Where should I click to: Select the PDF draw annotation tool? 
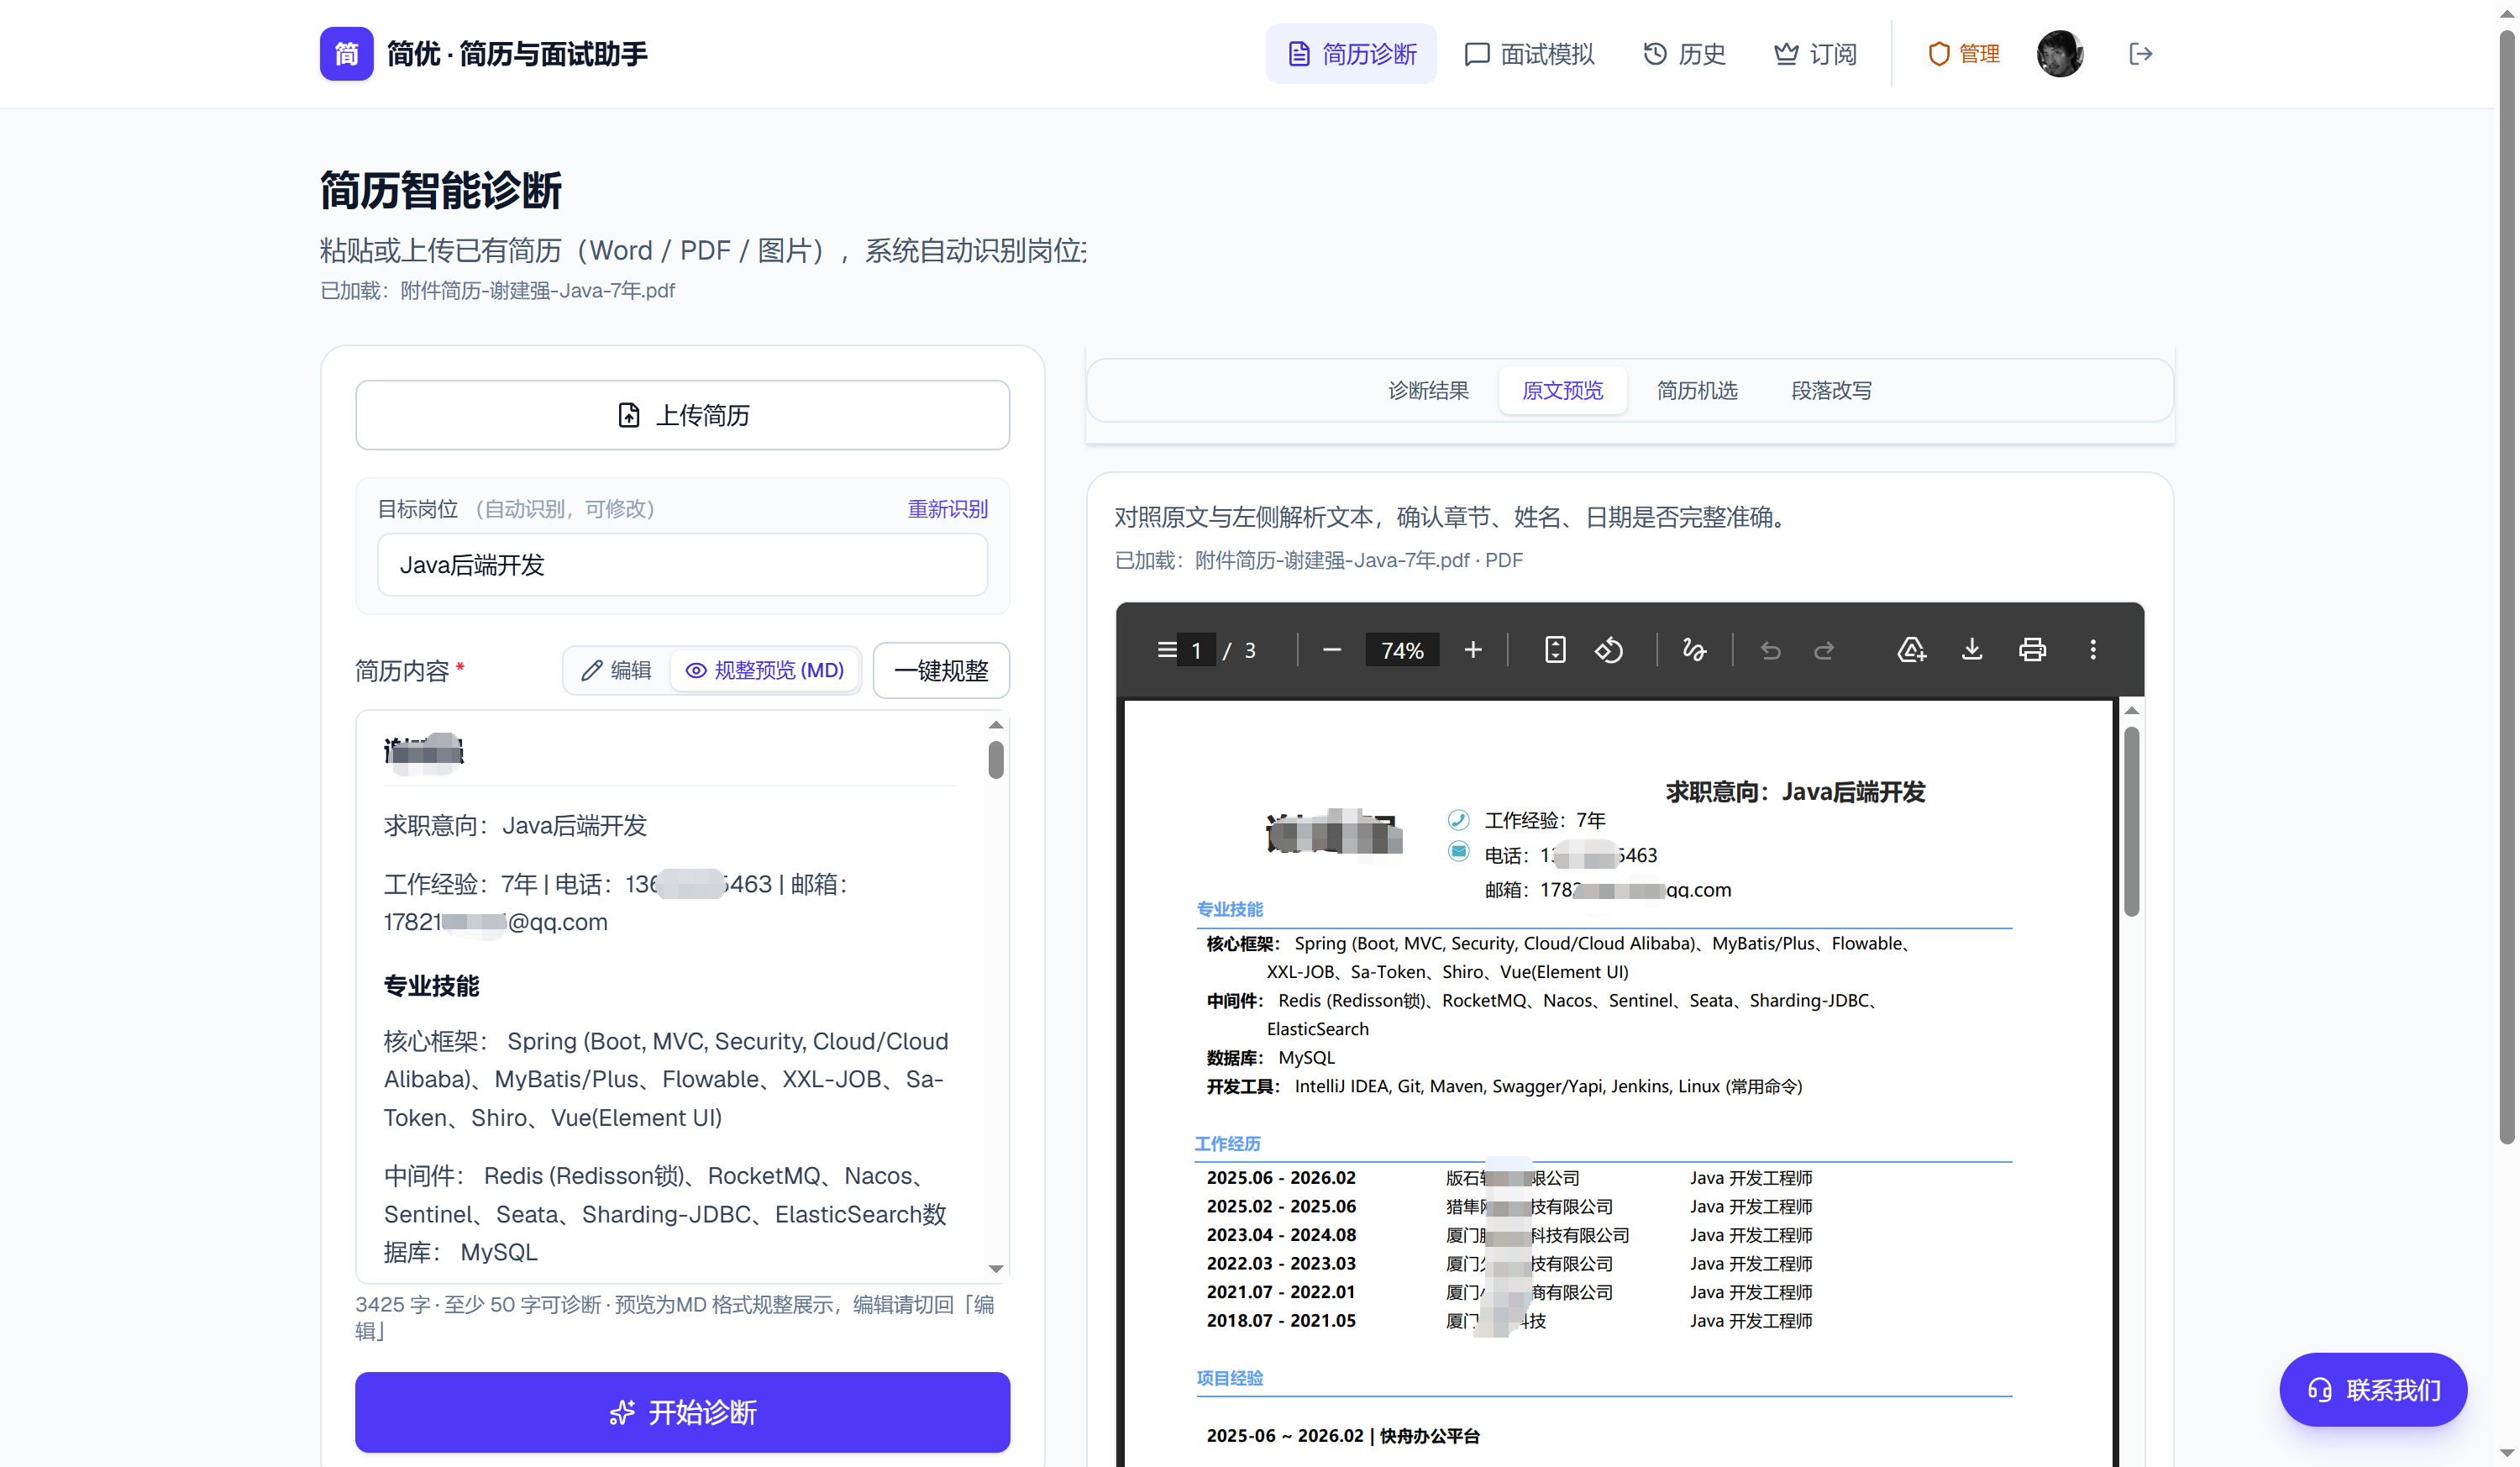click(1694, 650)
